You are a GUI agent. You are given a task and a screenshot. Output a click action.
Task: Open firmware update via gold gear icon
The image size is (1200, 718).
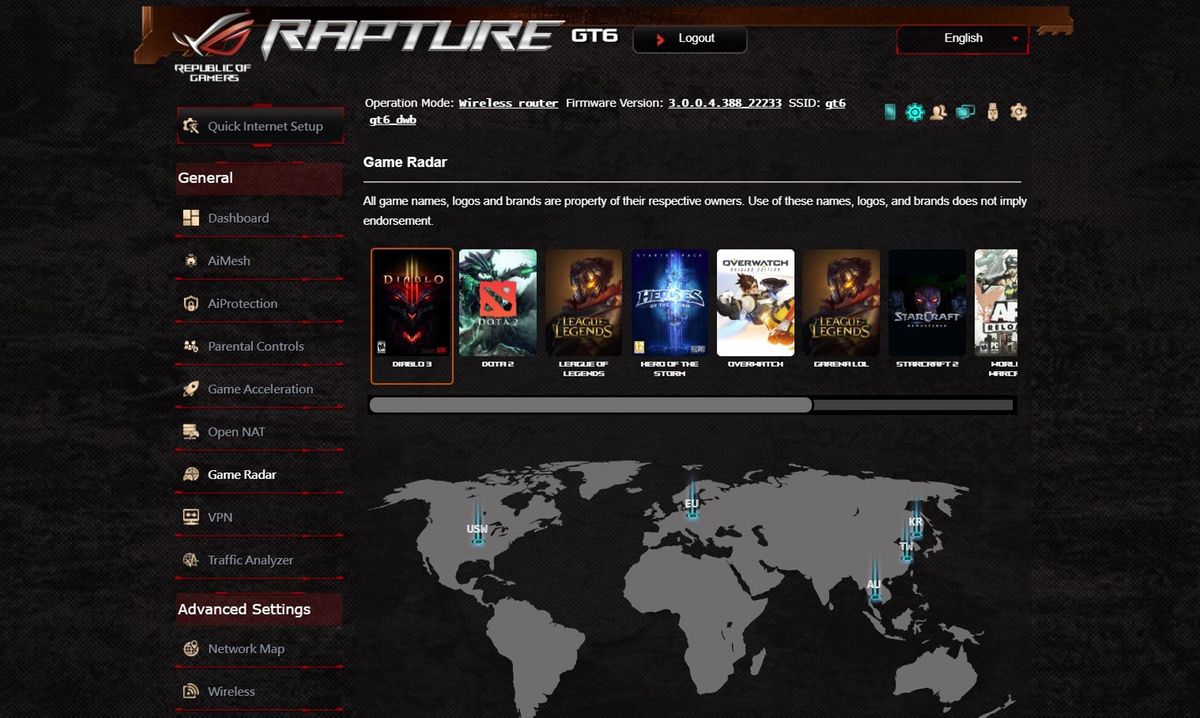1018,112
